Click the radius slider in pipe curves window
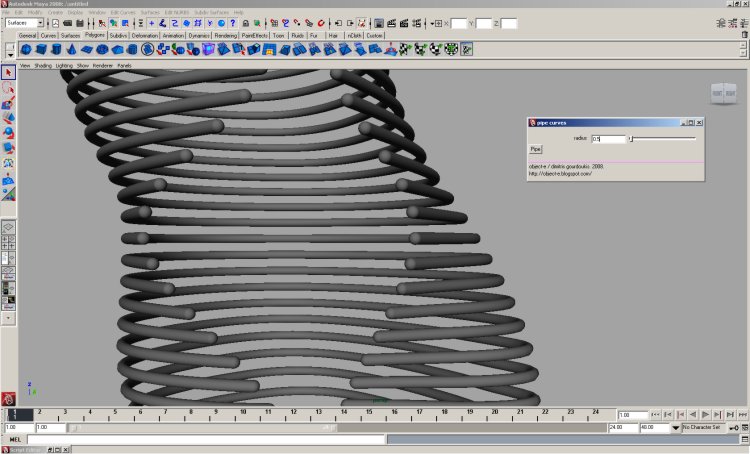This screenshot has width=750, height=454. pyautogui.click(x=662, y=138)
